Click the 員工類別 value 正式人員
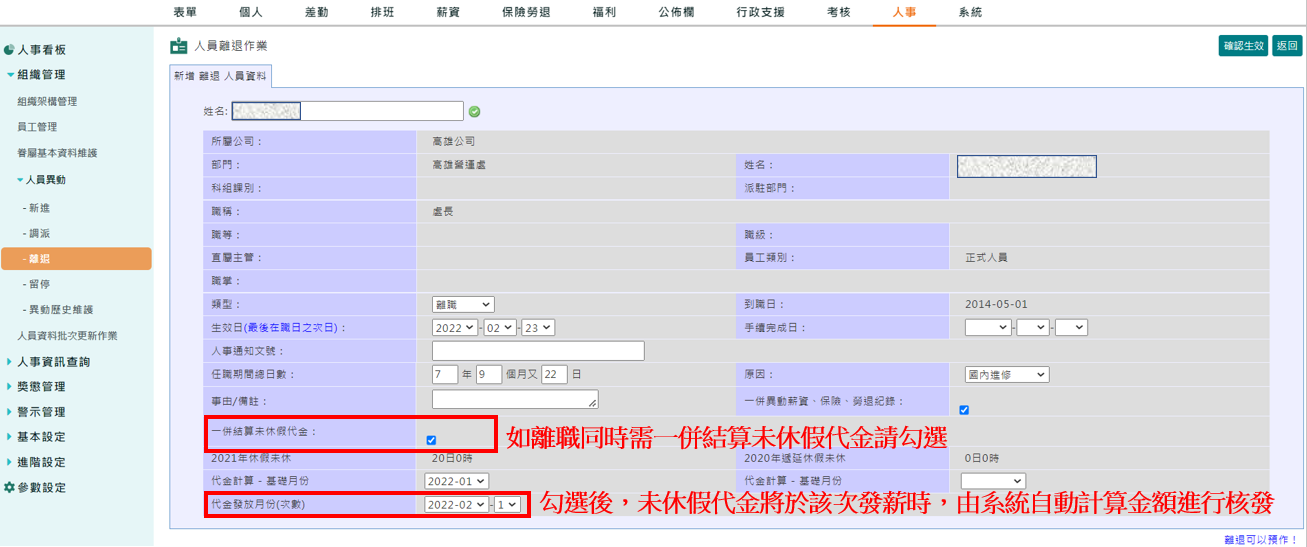 click(986, 257)
